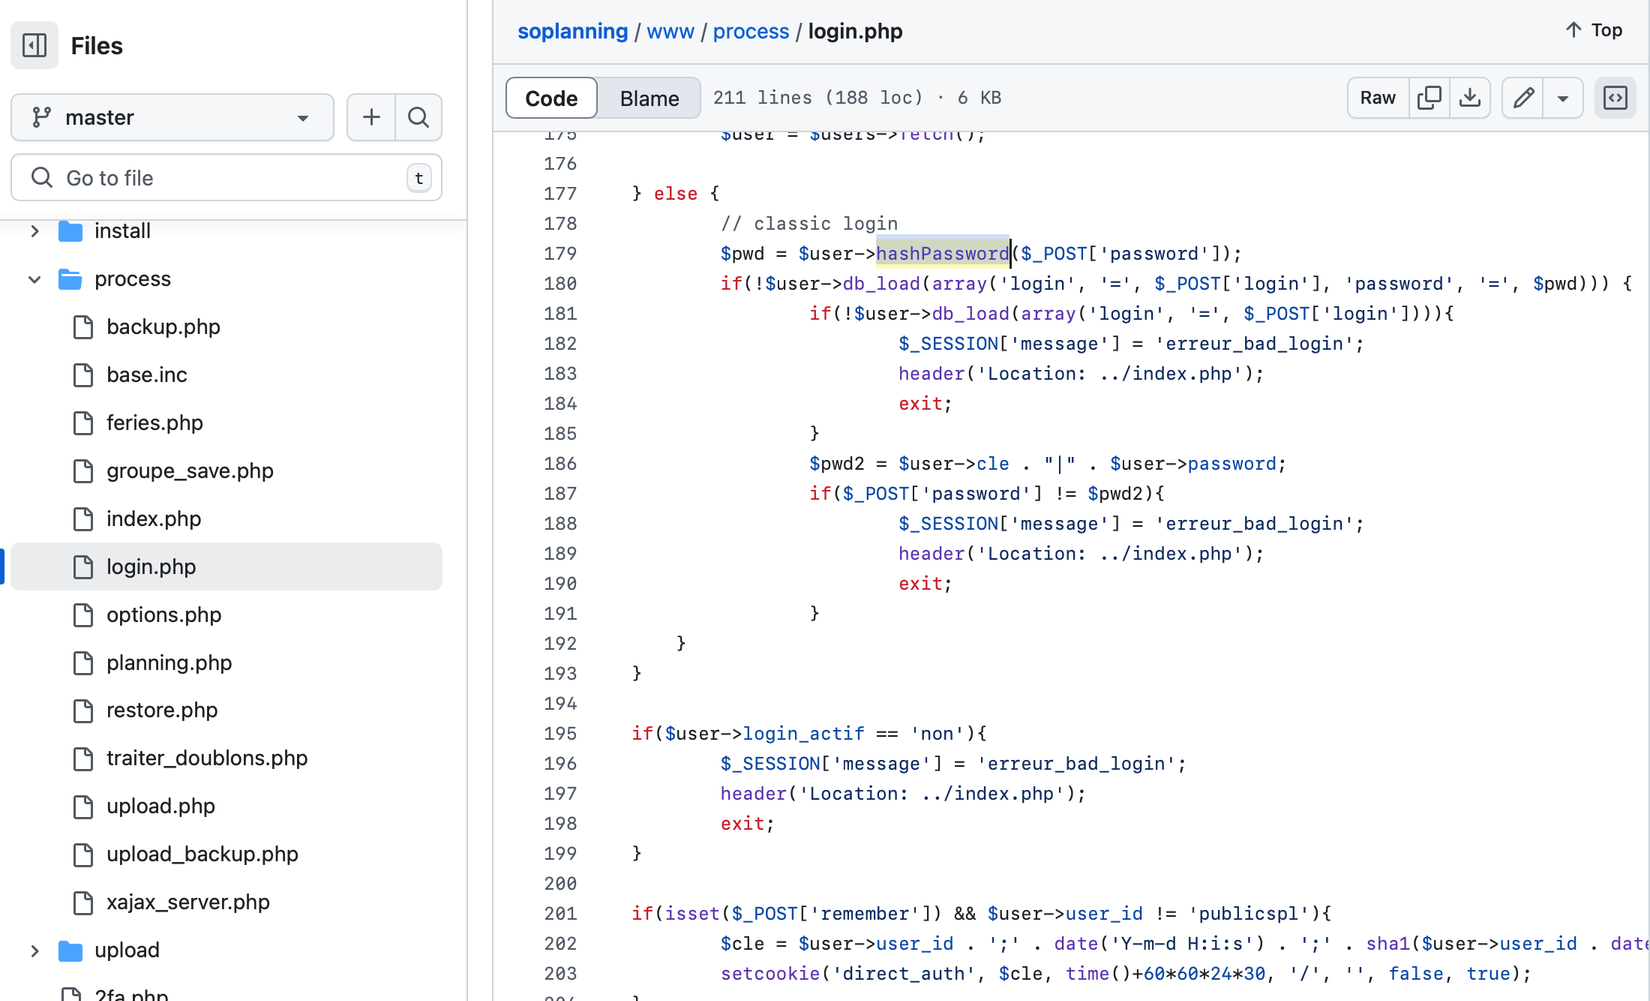Image resolution: width=1650 pixels, height=1001 pixels.
Task: Select the Code tab
Action: click(551, 98)
